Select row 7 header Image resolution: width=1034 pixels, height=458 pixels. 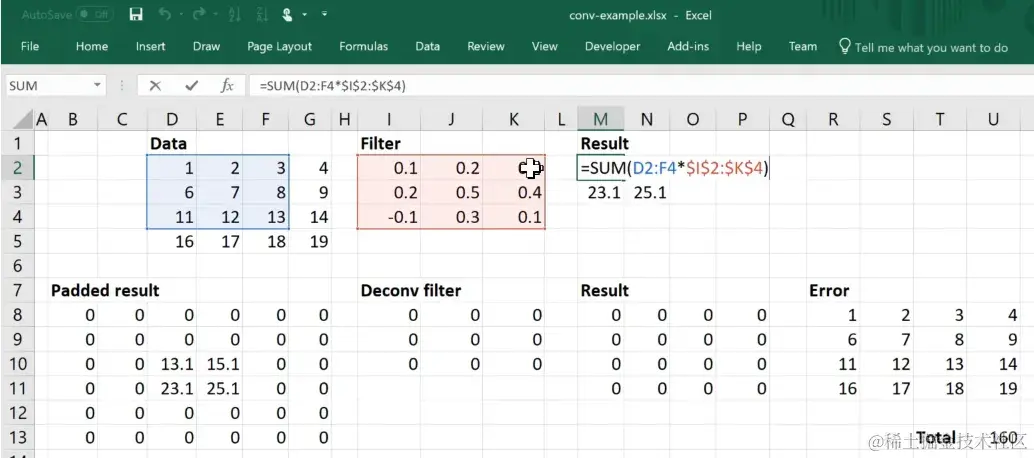(x=17, y=290)
